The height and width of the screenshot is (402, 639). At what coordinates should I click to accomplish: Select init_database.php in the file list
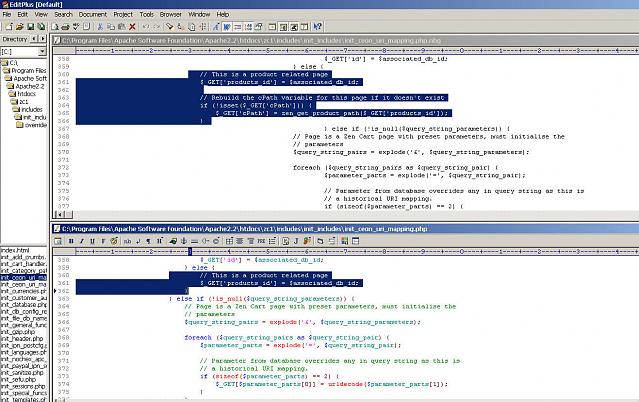[24, 305]
